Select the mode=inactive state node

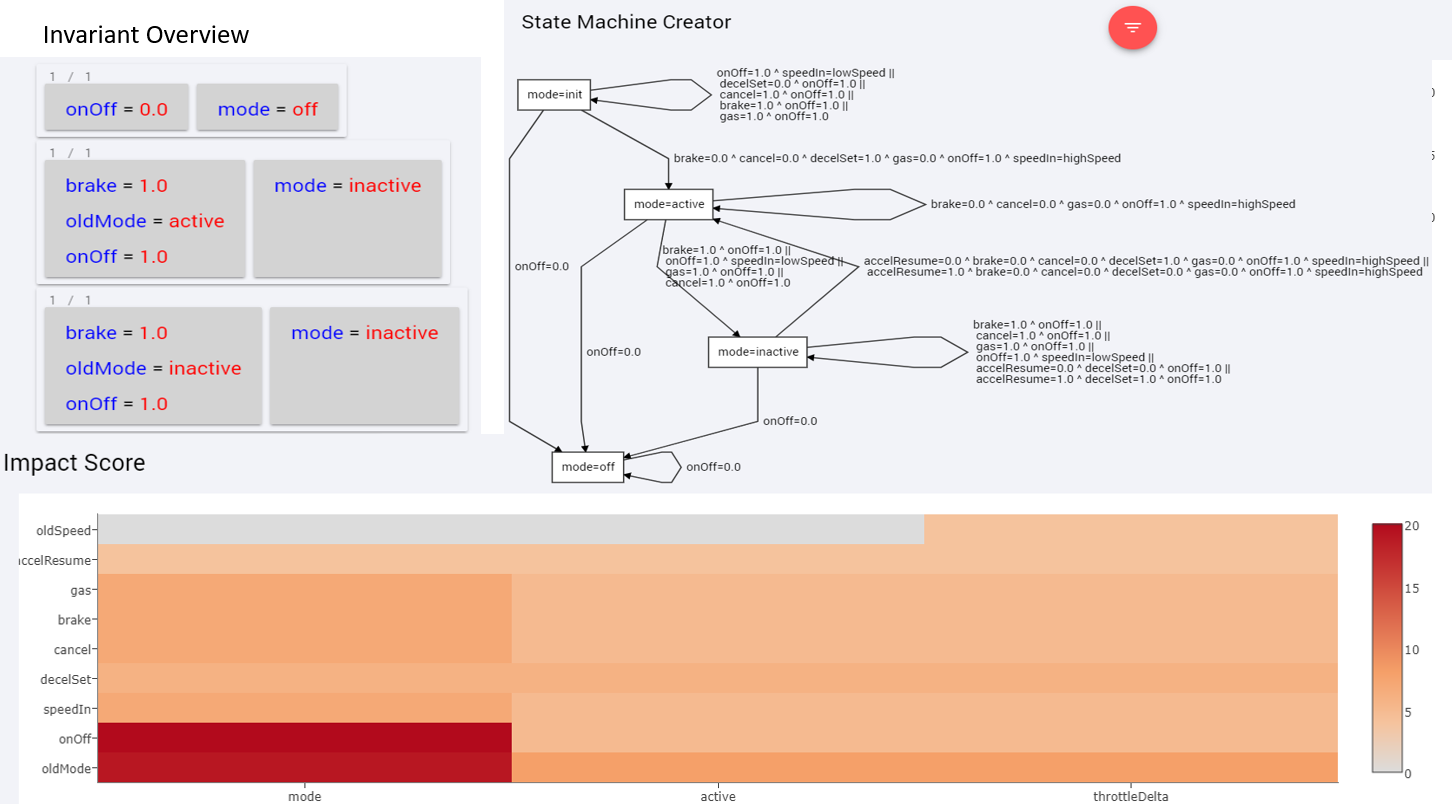point(757,352)
